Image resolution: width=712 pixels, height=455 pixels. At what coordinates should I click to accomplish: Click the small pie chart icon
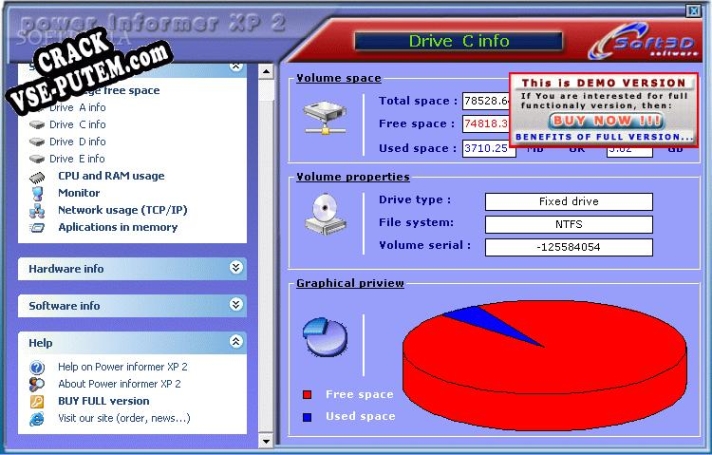pyautogui.click(x=325, y=336)
